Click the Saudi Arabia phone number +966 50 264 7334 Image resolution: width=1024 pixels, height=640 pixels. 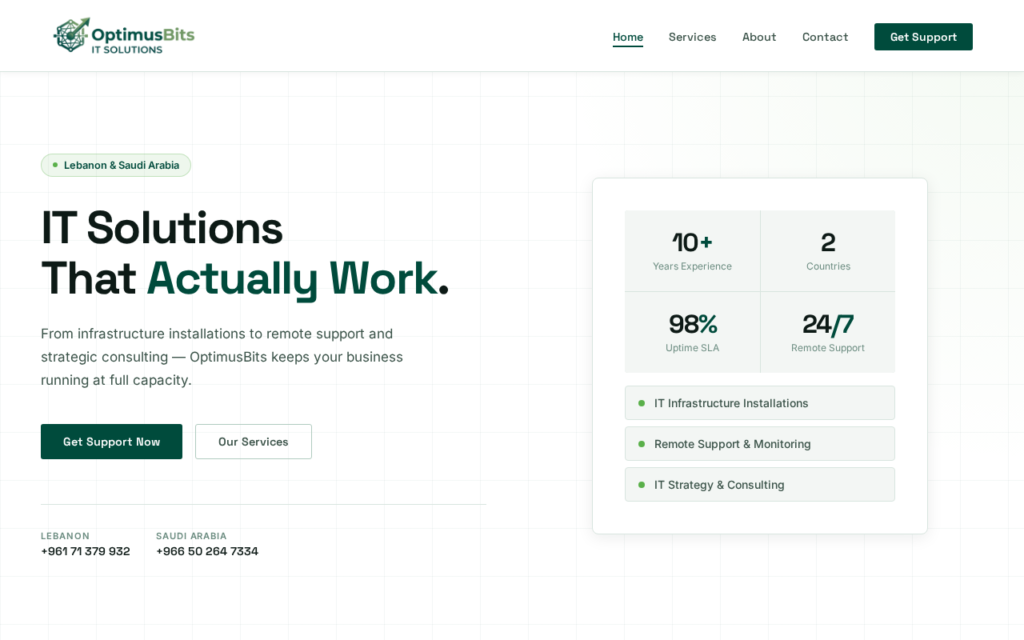tap(207, 551)
